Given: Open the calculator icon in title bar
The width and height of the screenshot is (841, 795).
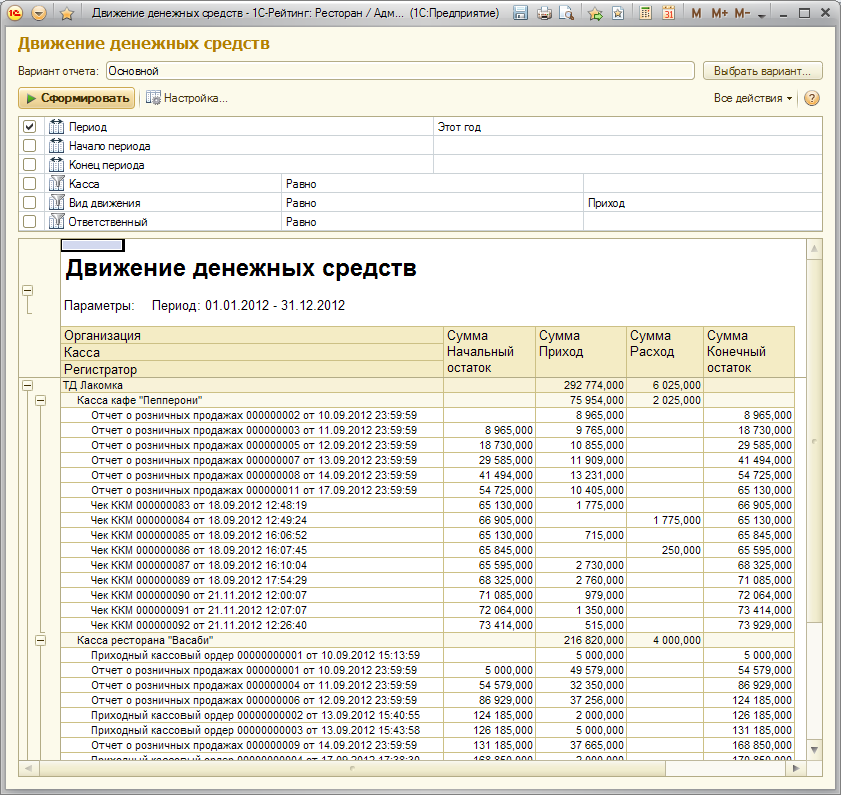Looking at the screenshot, I should pos(646,14).
